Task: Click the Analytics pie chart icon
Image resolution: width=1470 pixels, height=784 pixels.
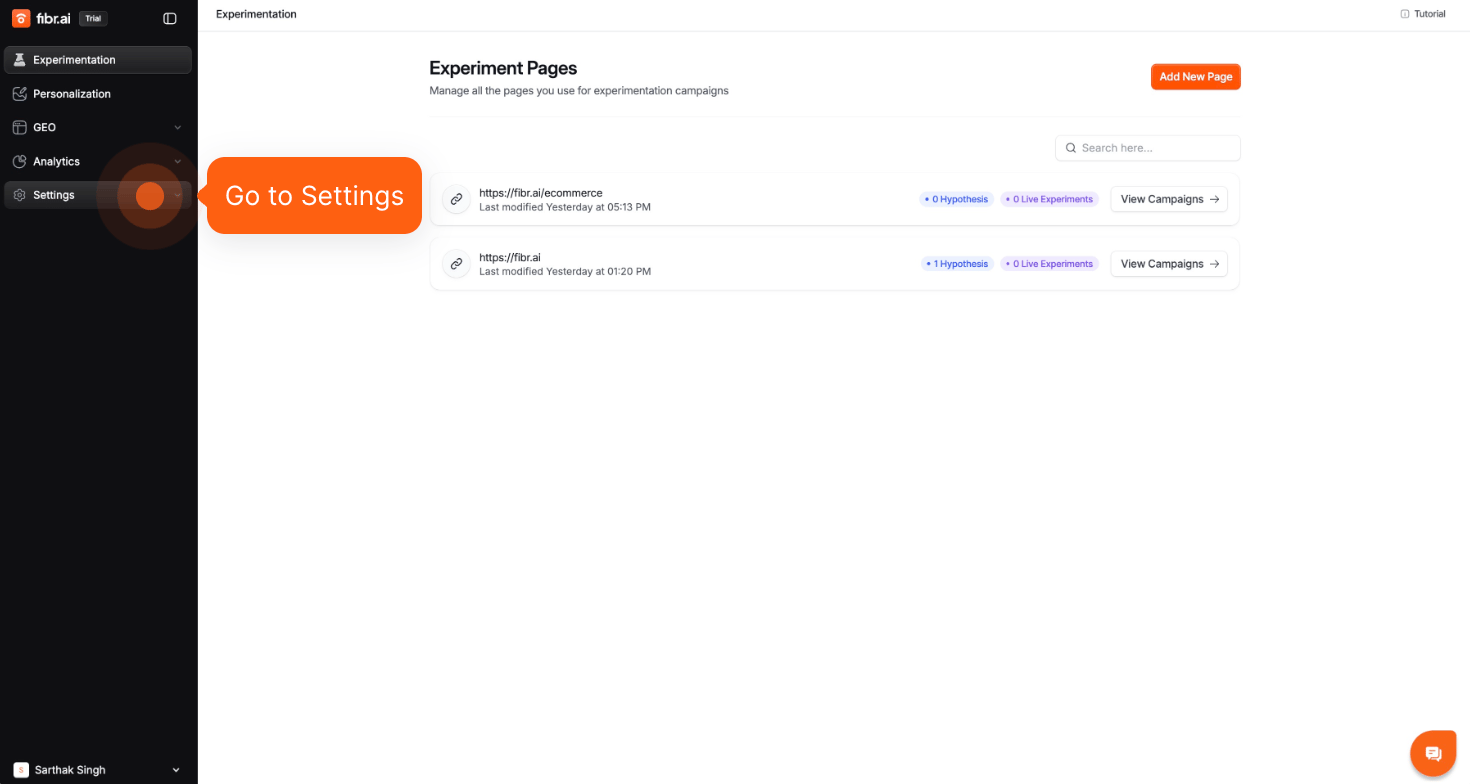Action: point(19,161)
